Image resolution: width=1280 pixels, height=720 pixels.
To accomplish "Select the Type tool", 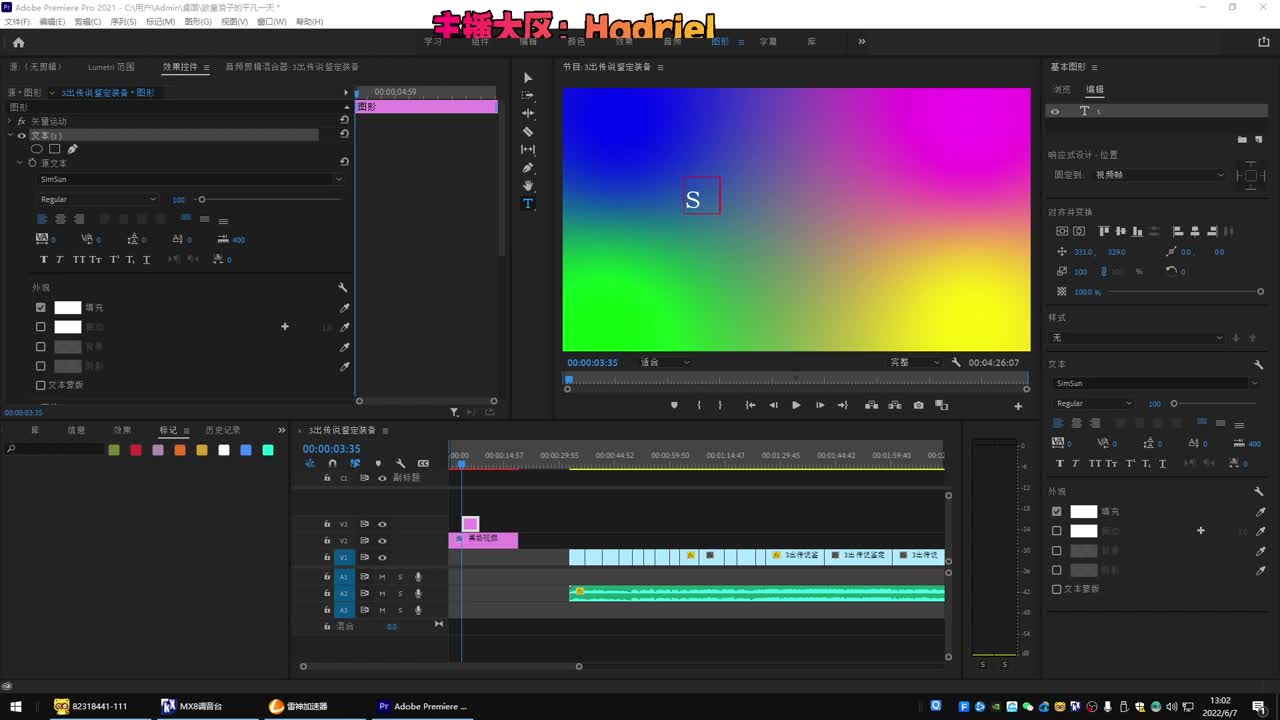I will pos(528,203).
